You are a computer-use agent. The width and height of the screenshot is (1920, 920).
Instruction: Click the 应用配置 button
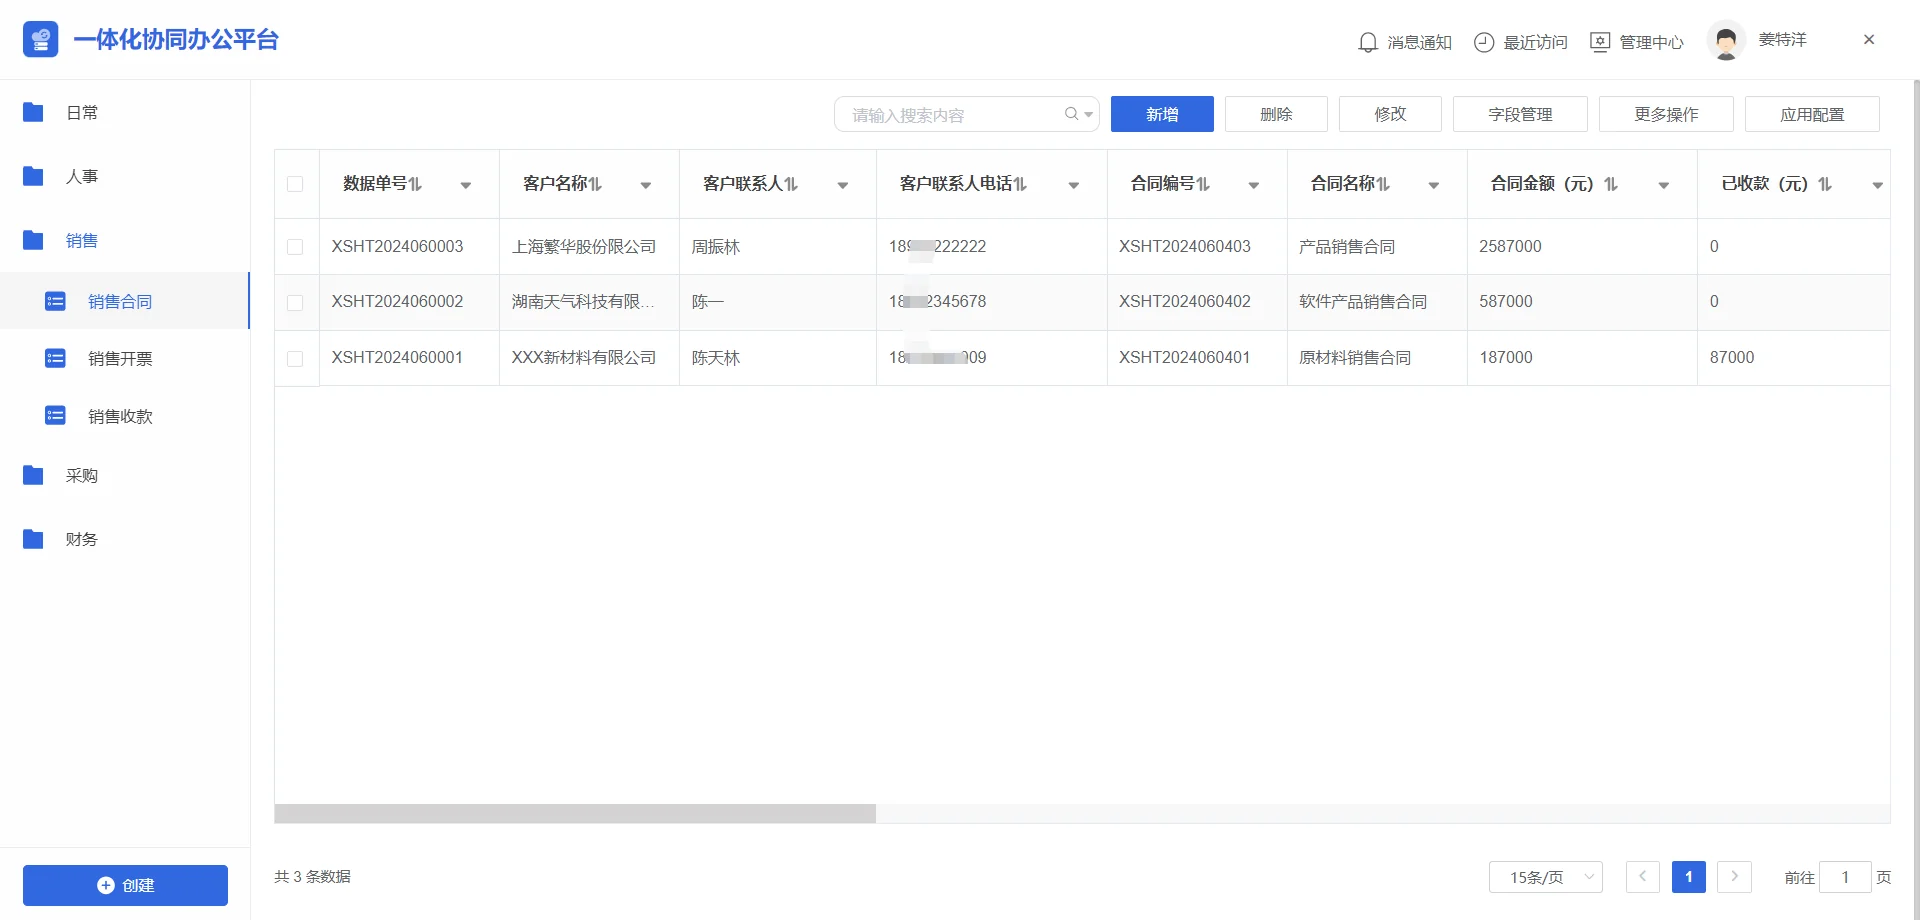pyautogui.click(x=1812, y=114)
